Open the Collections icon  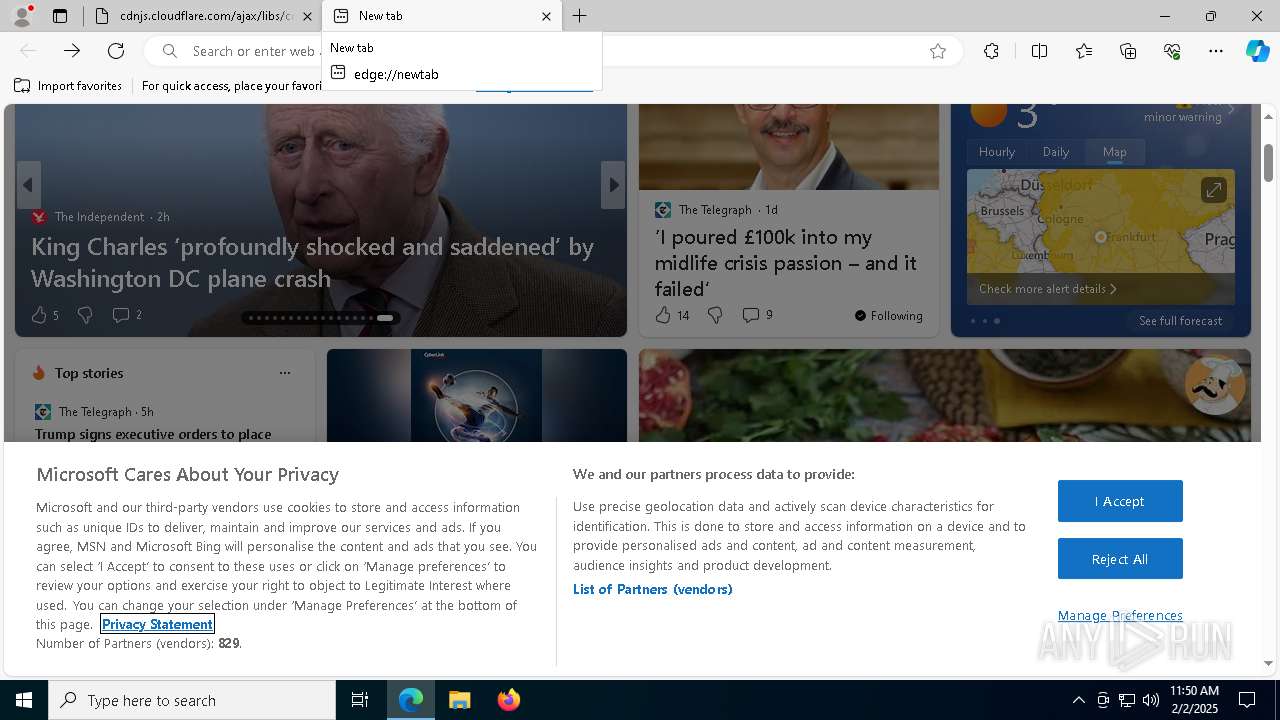pyautogui.click(x=1128, y=51)
